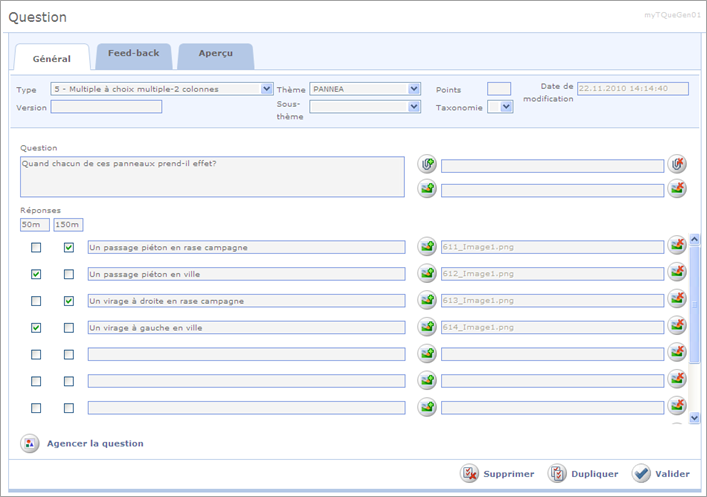Switch to the Feed-back tab
The width and height of the screenshot is (707, 497).
(x=133, y=54)
